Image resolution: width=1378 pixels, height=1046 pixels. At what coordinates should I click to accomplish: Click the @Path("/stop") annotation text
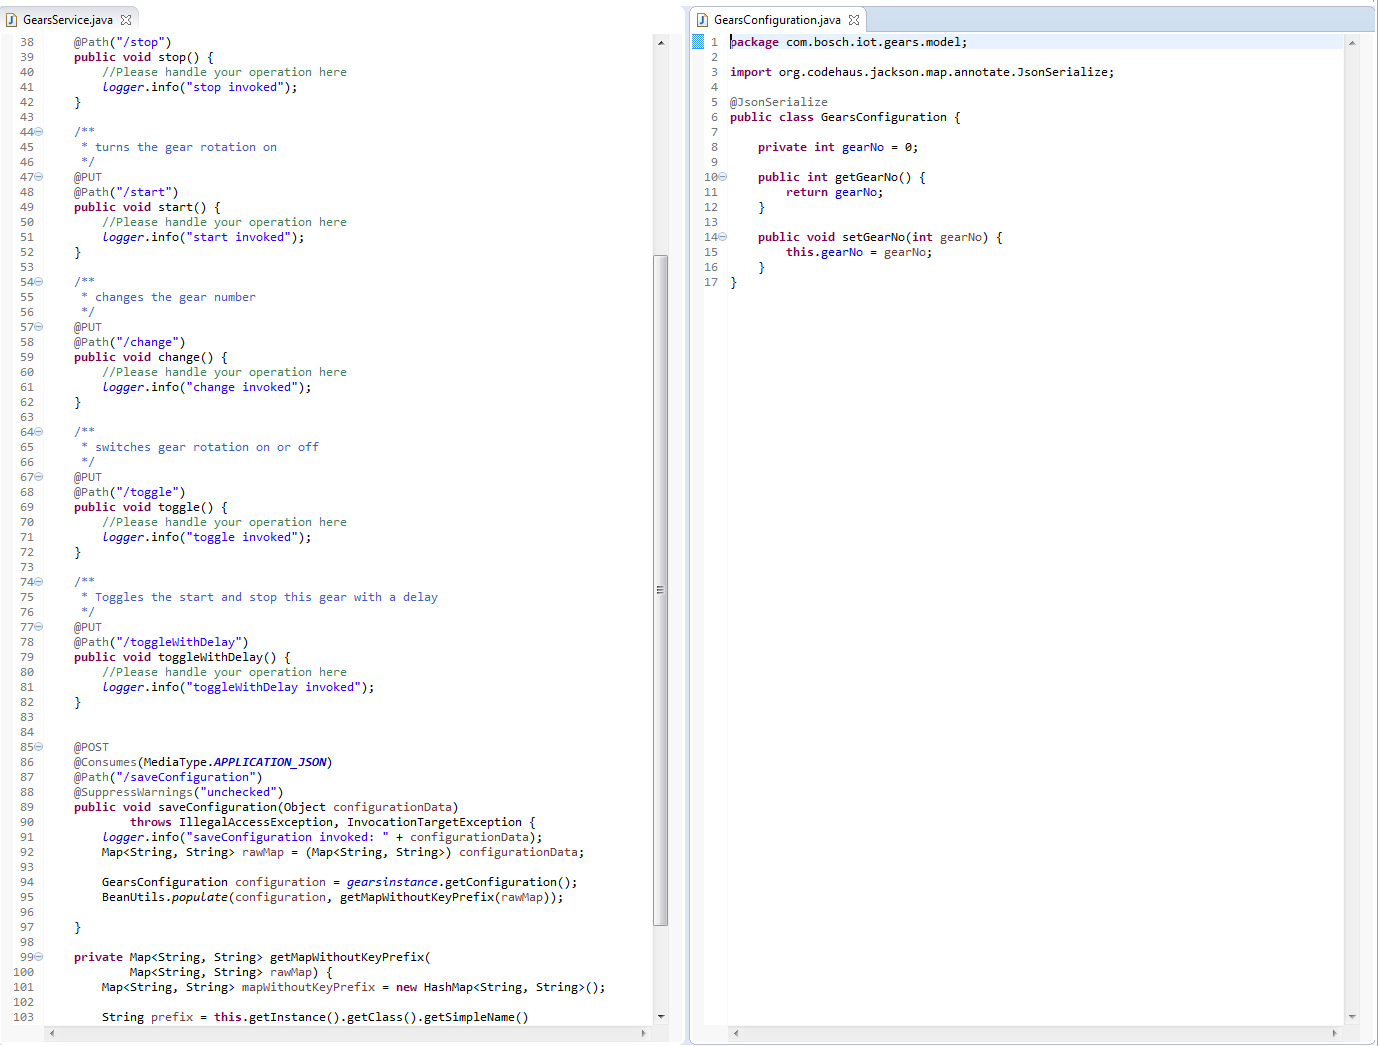[122, 42]
